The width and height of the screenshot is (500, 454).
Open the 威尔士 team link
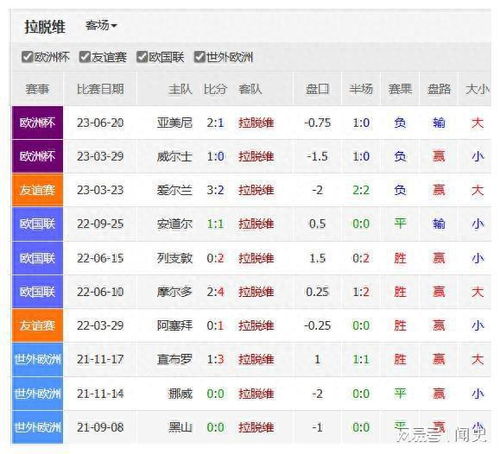click(x=175, y=157)
